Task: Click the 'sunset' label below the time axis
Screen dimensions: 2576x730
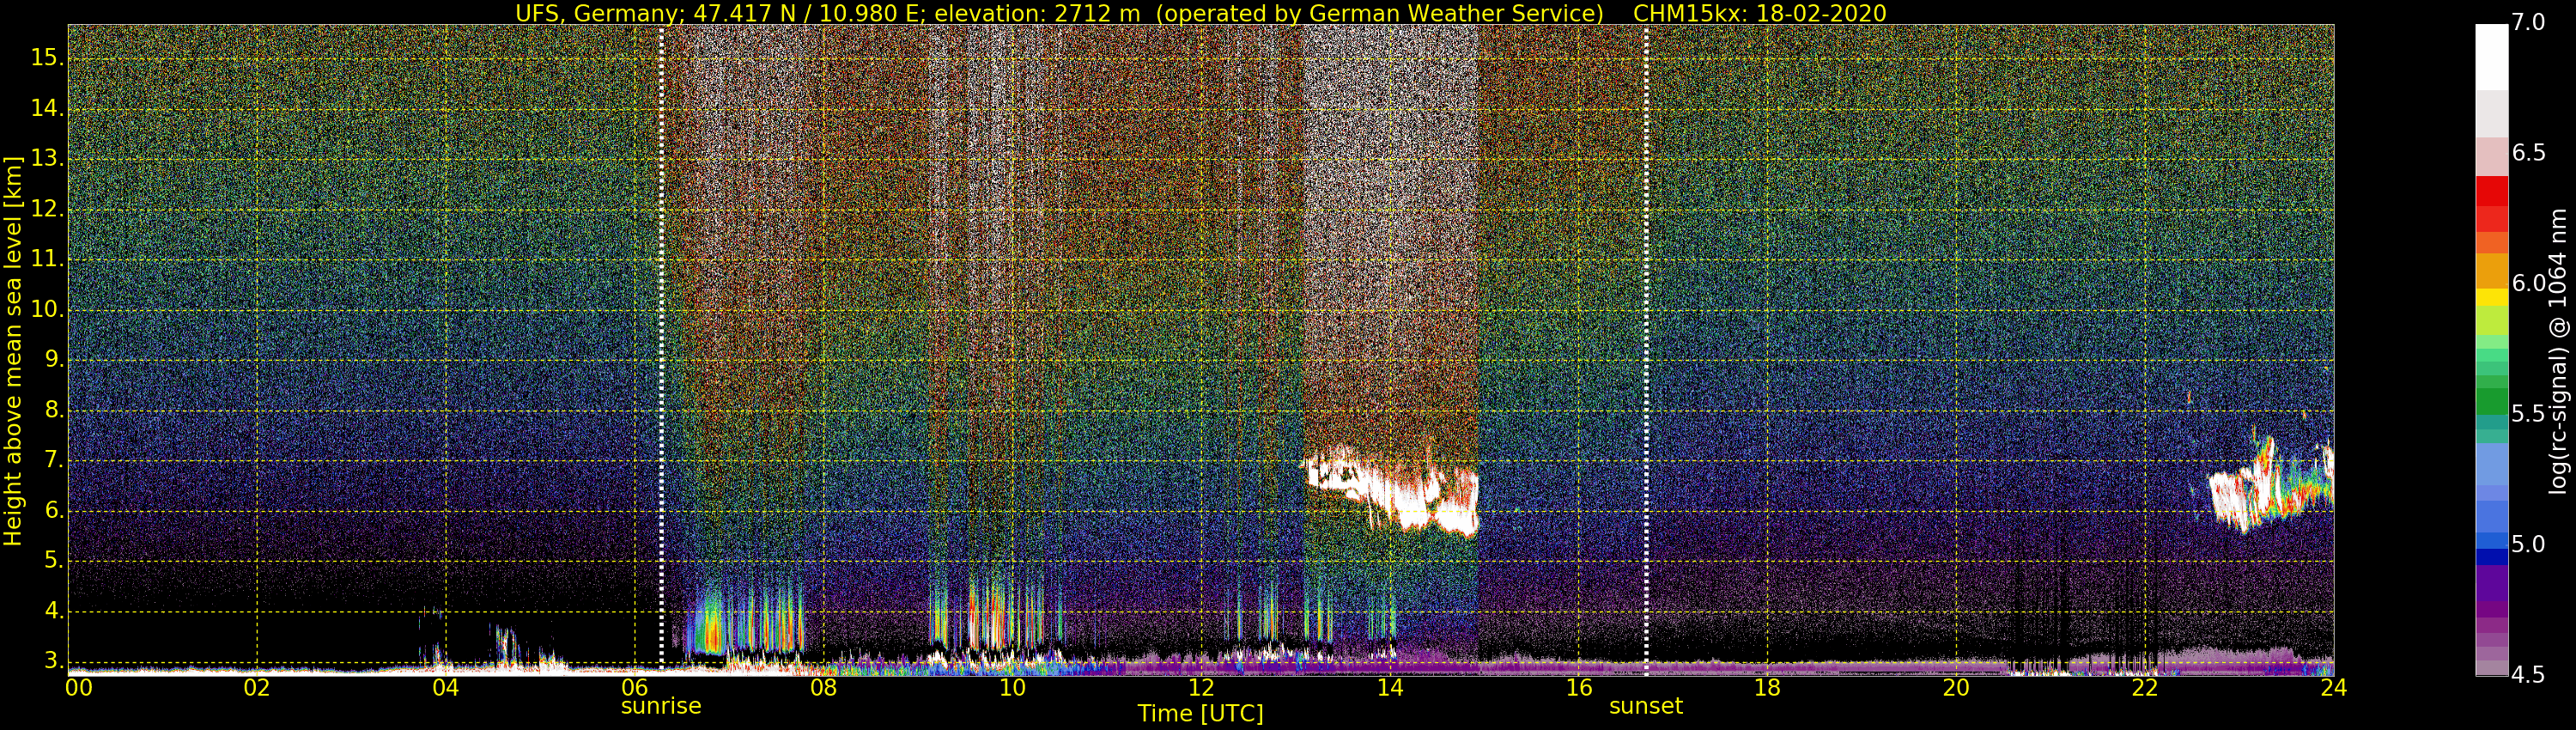Action: [1646, 706]
